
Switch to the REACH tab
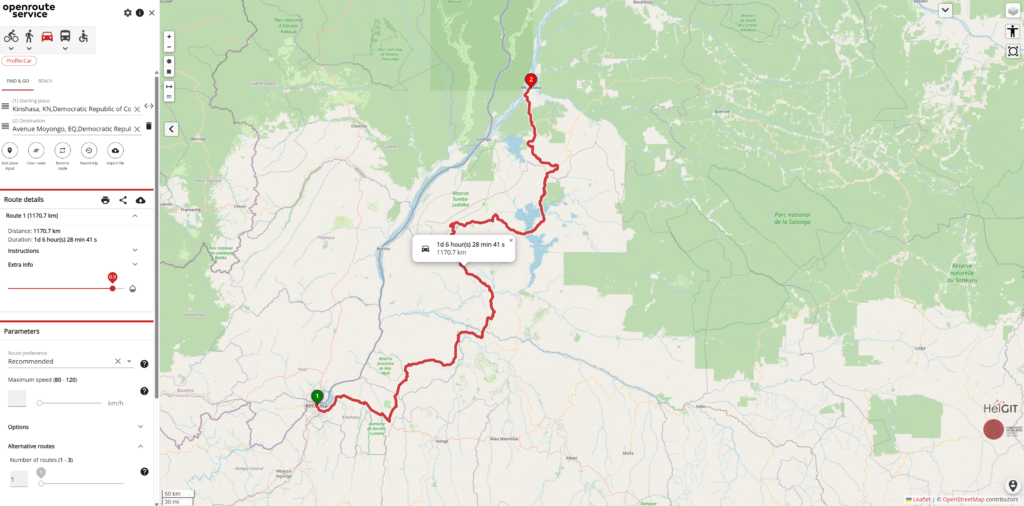click(45, 81)
